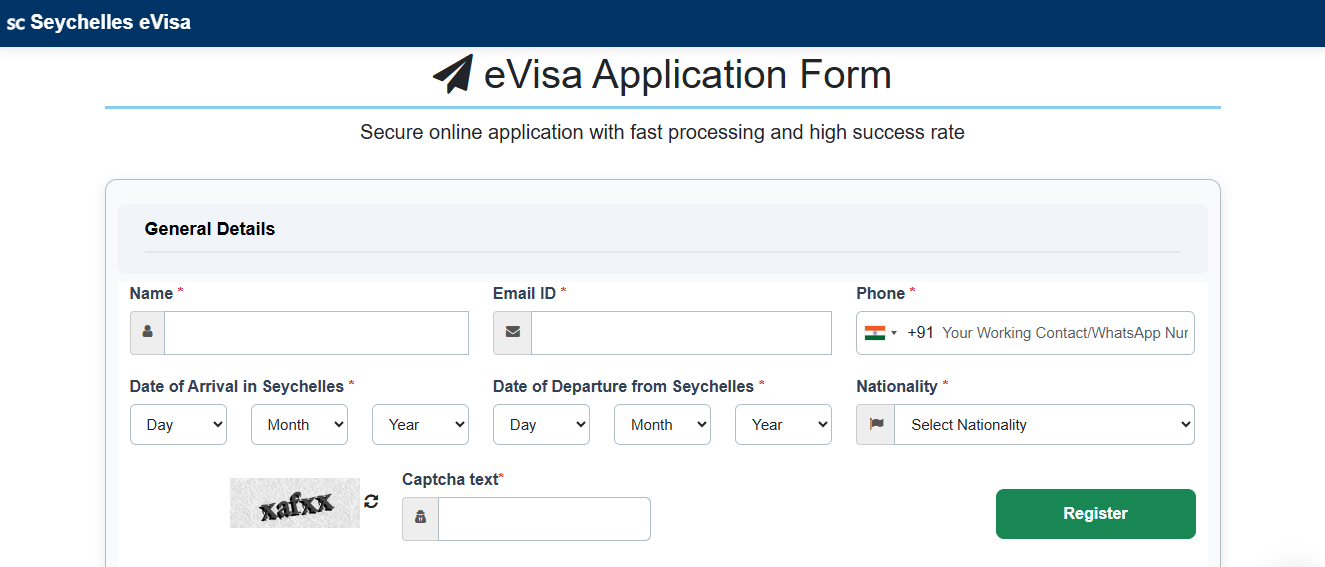Focus the Email ID input field

tap(680, 333)
